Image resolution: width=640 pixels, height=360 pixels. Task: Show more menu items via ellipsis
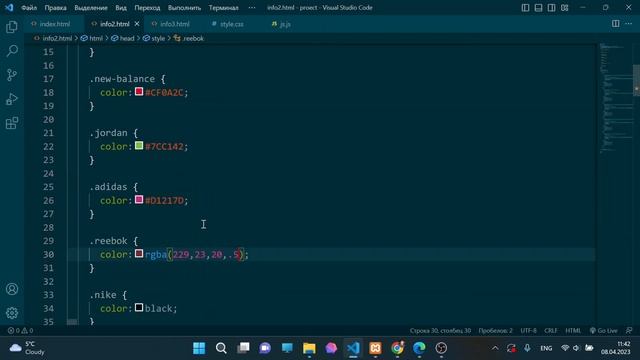[x=252, y=8]
